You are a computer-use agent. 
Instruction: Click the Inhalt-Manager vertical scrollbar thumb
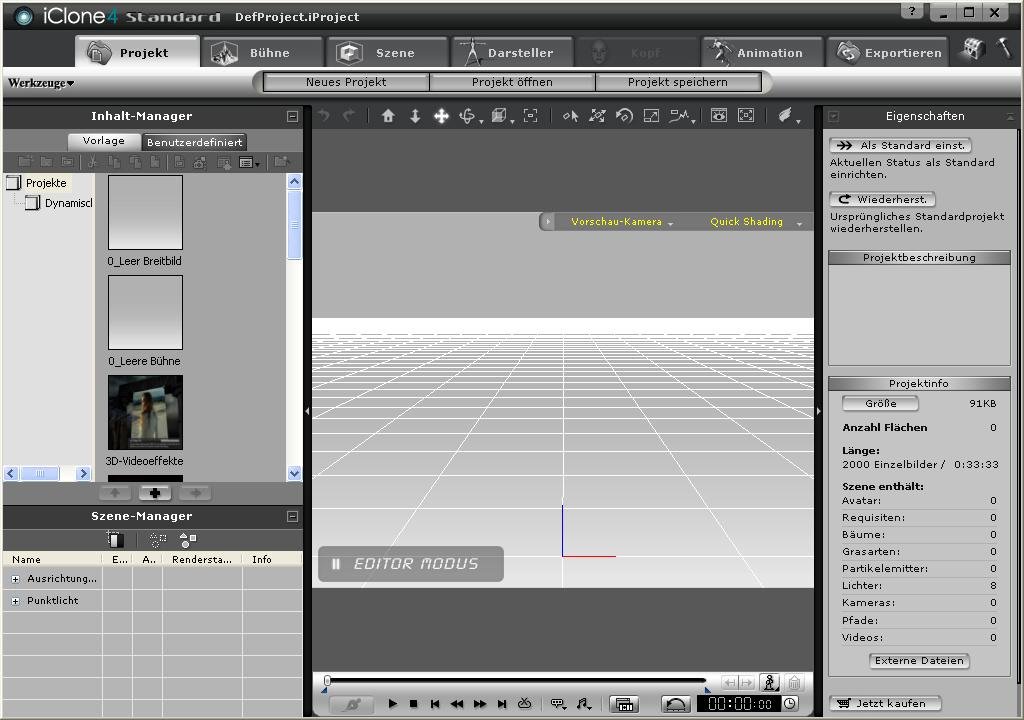tap(295, 224)
